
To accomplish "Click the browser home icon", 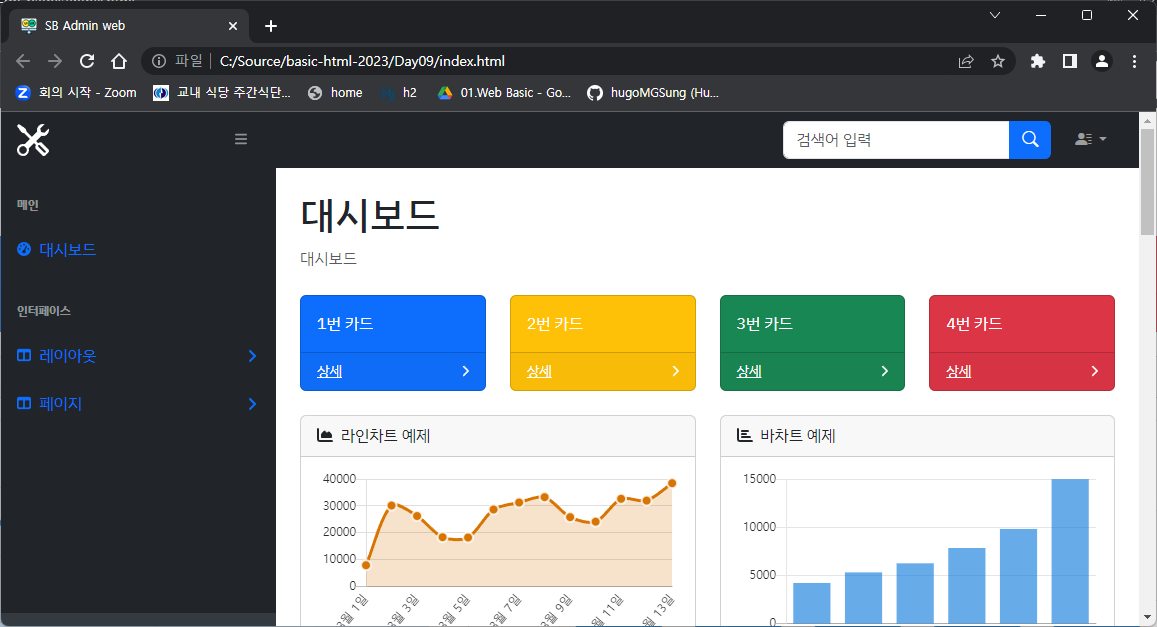I will [x=119, y=61].
